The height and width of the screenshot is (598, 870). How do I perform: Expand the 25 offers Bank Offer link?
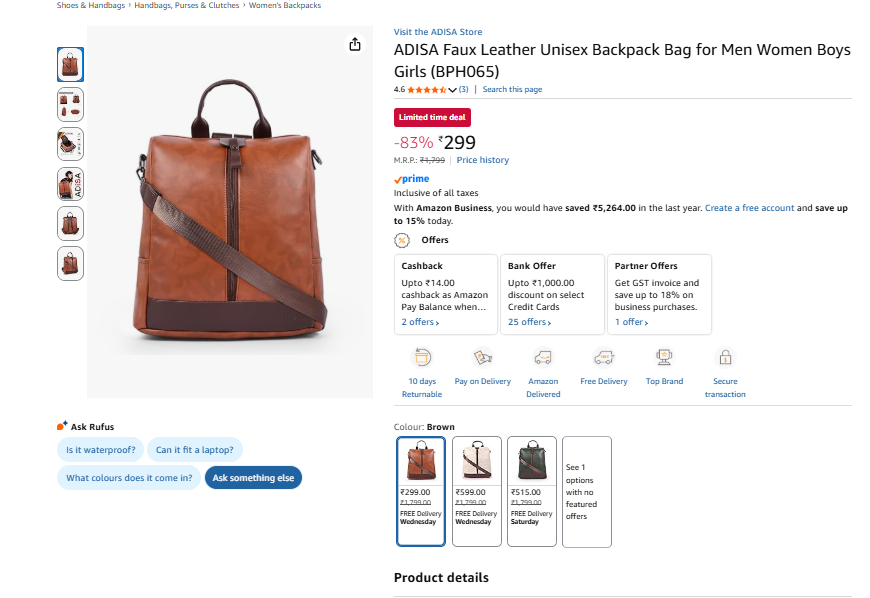coord(529,322)
